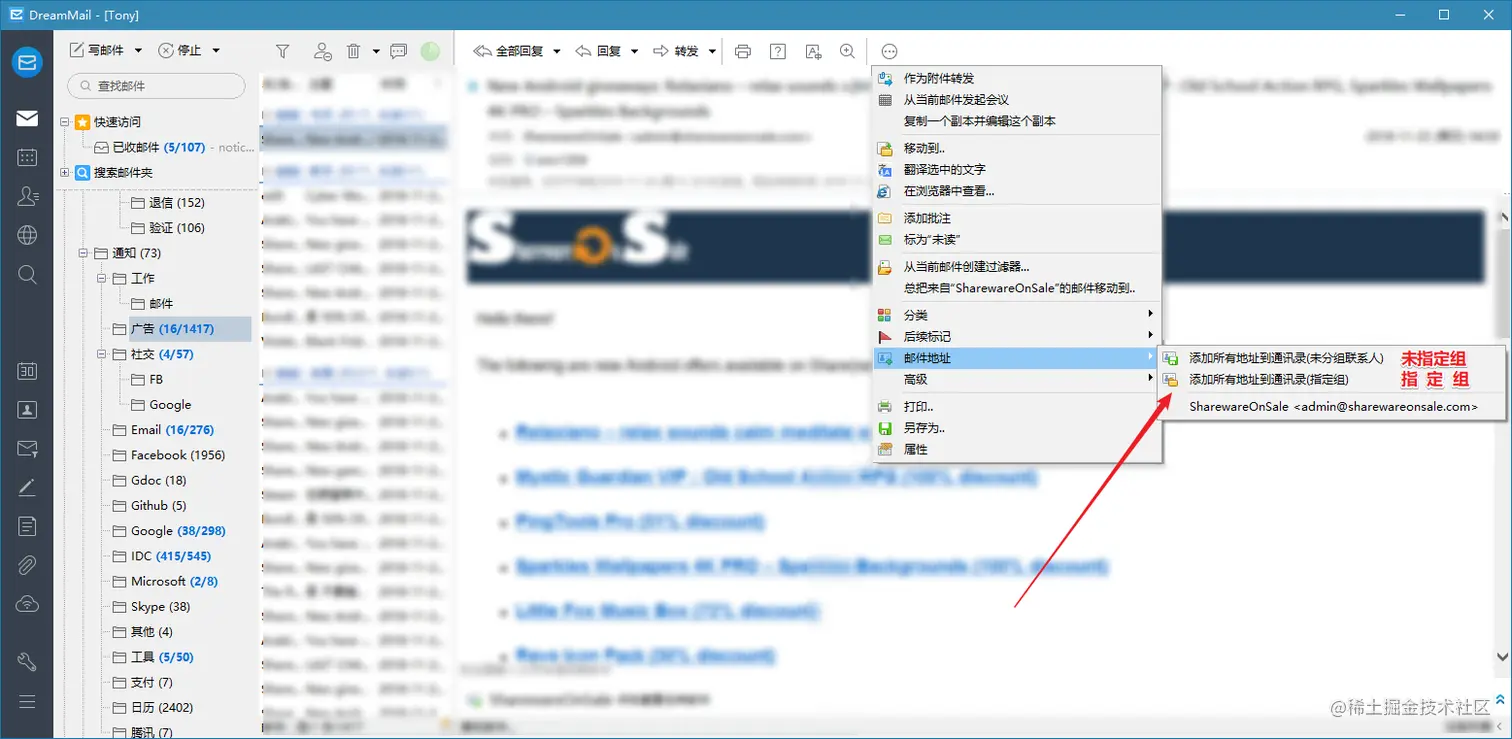This screenshot has width=1512, height=739.
Task: Choose 标为"未读" menu entry
Action: (1017, 239)
